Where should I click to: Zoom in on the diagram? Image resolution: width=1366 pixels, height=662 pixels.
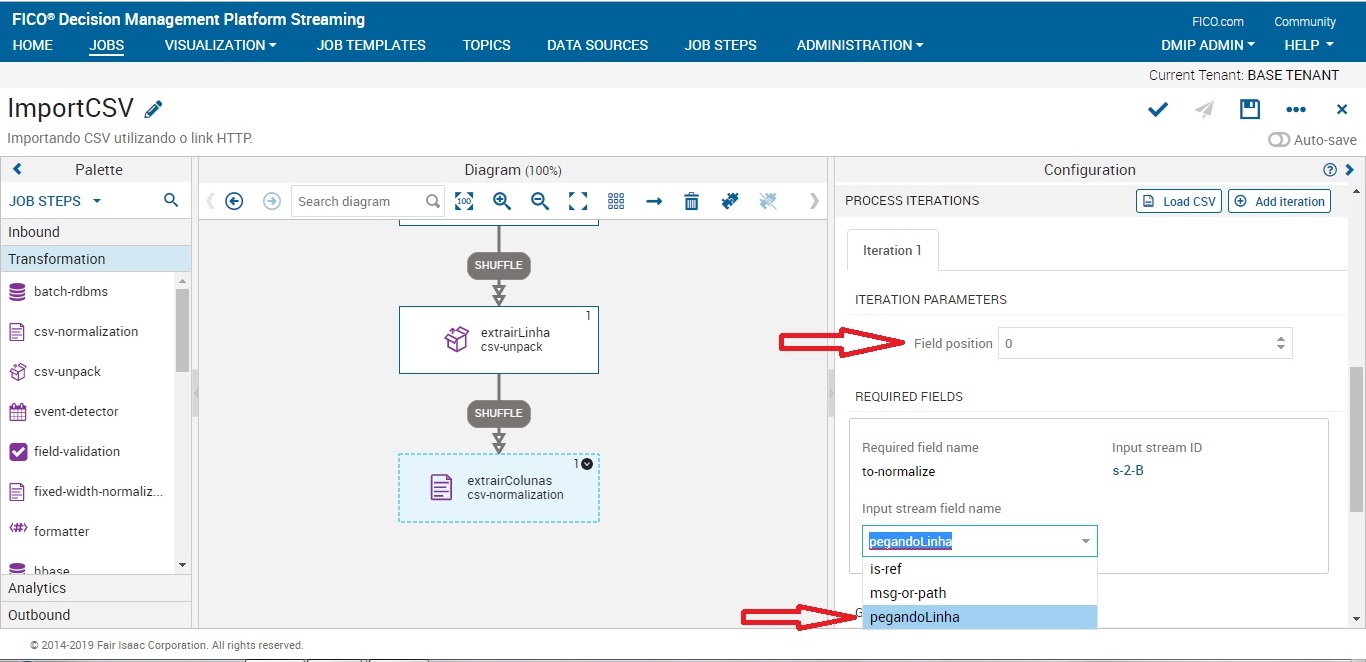[501, 201]
